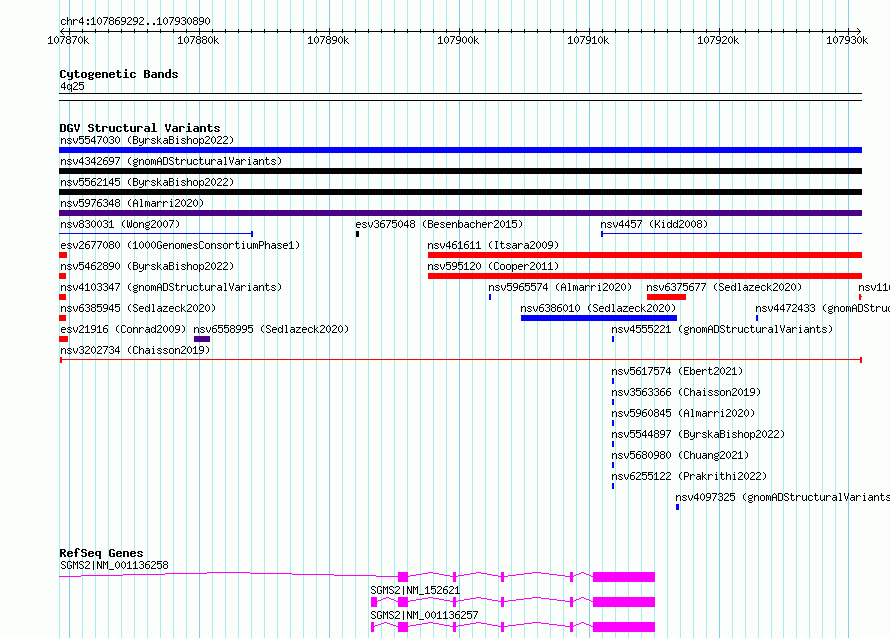Click nsv5462890 (ByrskaBishop2022) variant label
The width and height of the screenshot is (890, 638).
[147, 266]
